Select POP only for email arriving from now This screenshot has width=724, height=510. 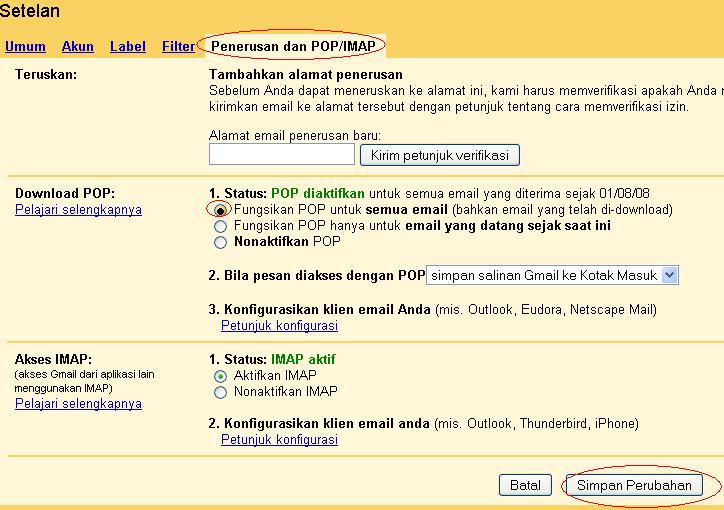click(220, 226)
